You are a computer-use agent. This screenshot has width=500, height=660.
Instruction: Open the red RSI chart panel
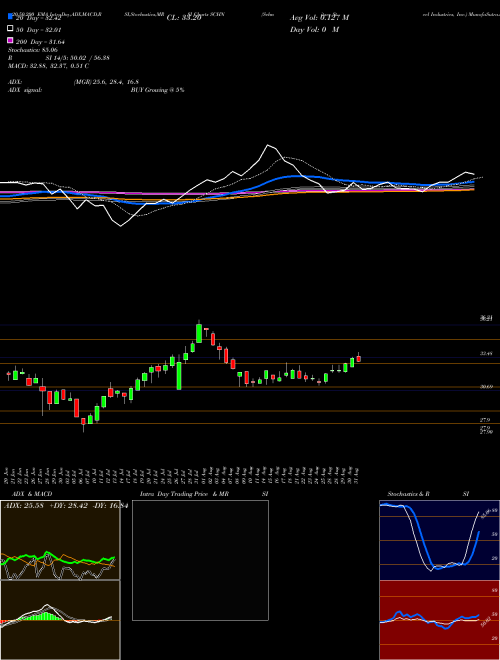(x=439, y=620)
